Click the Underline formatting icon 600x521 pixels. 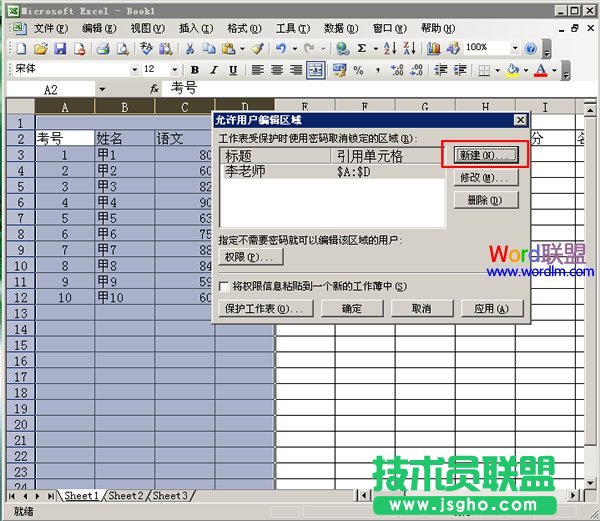(233, 70)
